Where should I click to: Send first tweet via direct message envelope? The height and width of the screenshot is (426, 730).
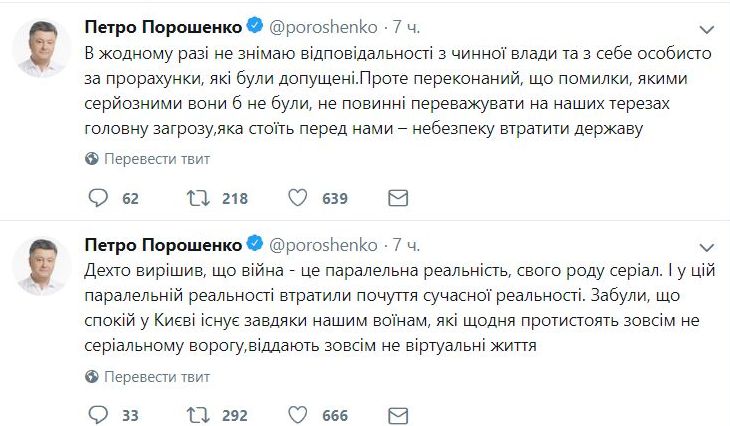tap(397, 198)
